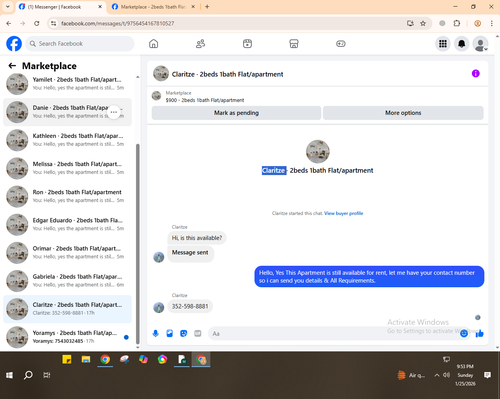
Task: Open the Friends icon in top navigation
Action: pos(200,44)
